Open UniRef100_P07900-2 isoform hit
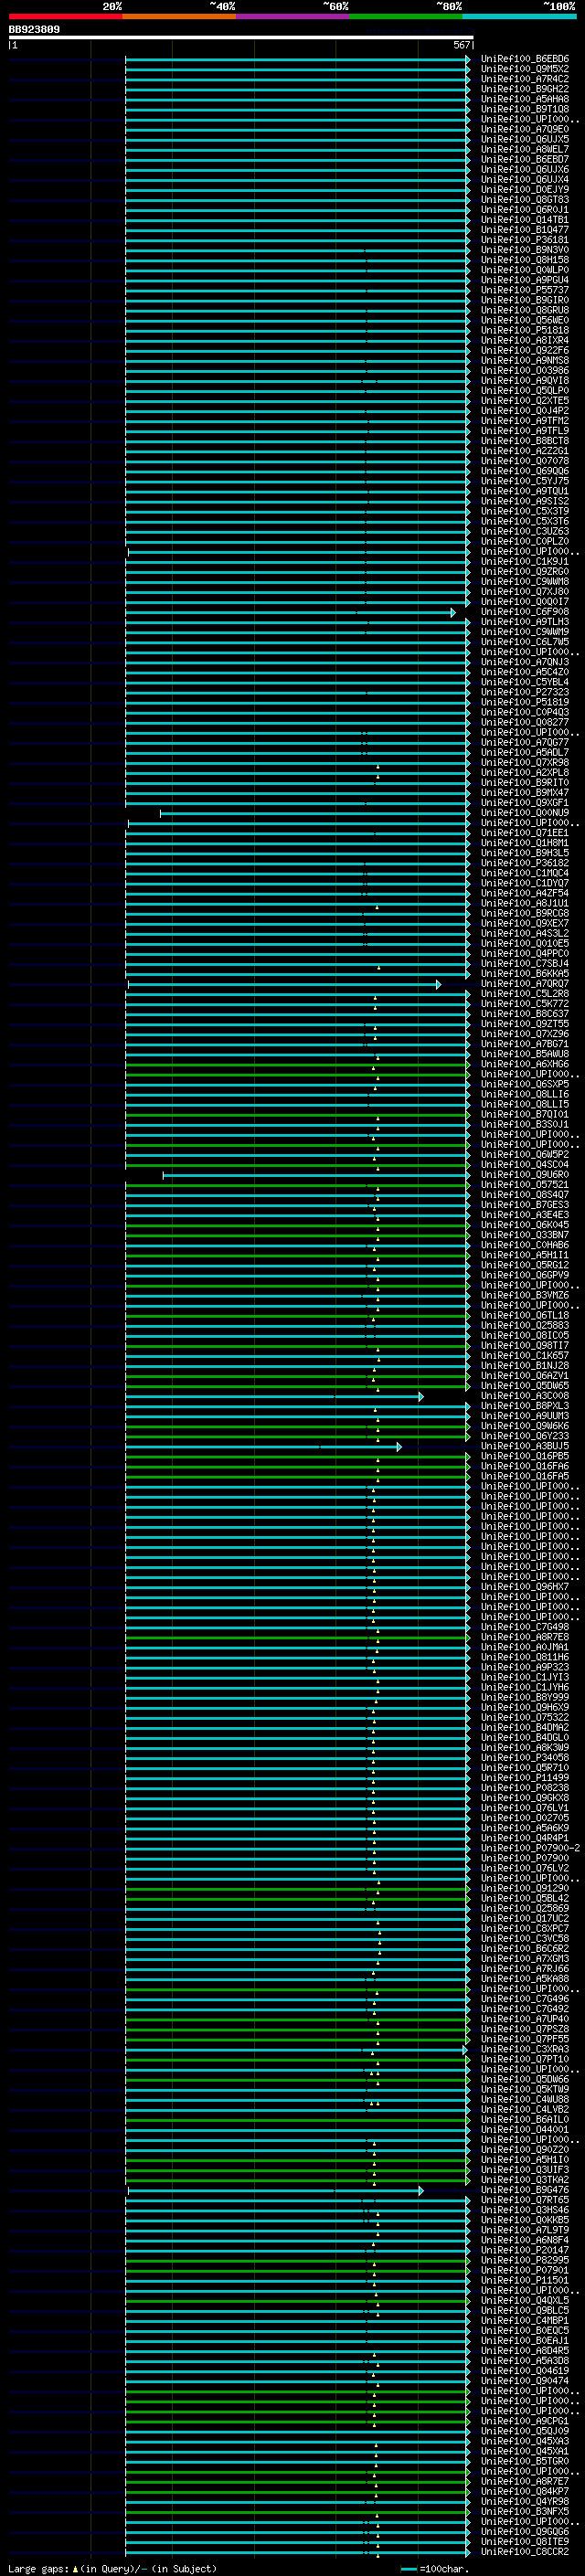The height and width of the screenshot is (2576, 585). 531,1848
